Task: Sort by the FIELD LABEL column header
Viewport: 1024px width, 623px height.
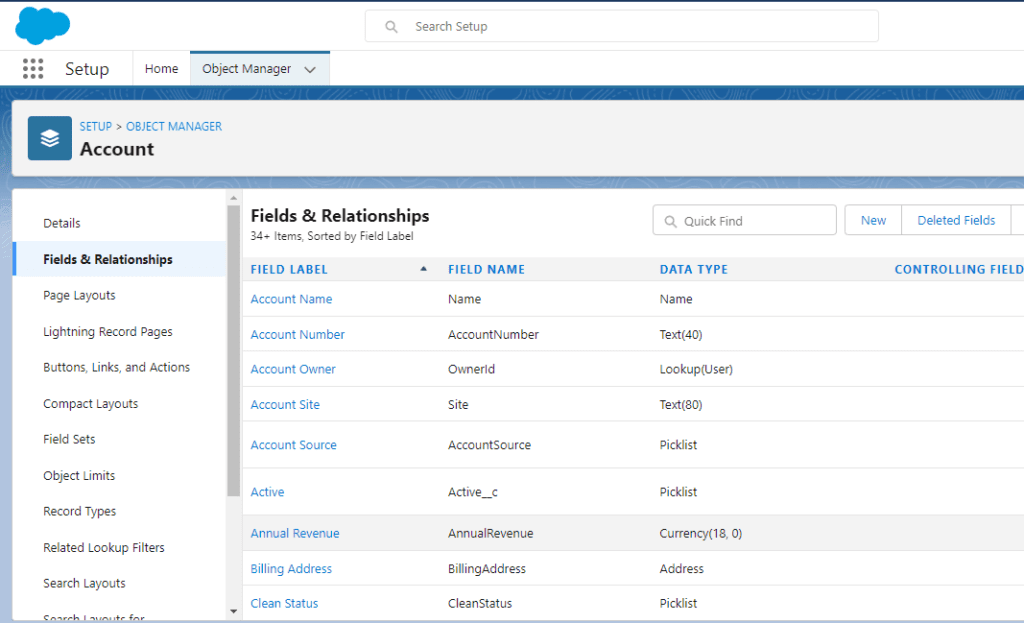Action: pos(289,269)
